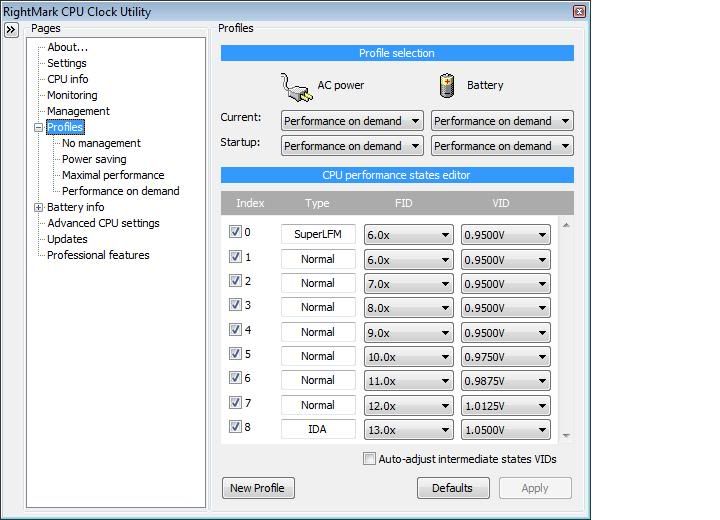Toggle the checkbox for state index 5

point(235,353)
